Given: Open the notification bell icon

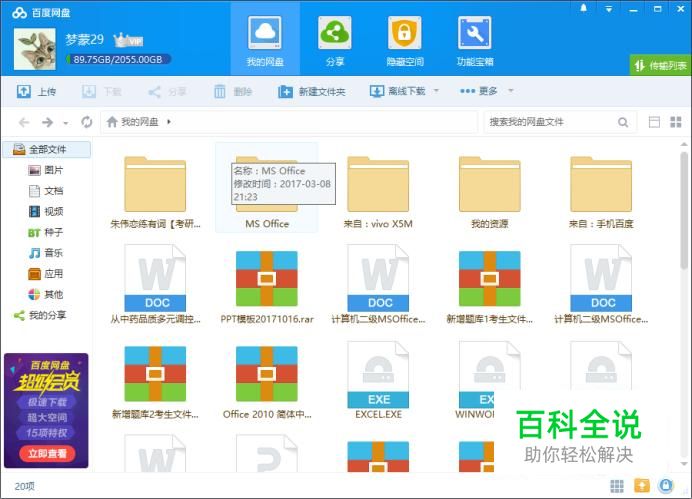Looking at the screenshot, I should click(x=583, y=8).
